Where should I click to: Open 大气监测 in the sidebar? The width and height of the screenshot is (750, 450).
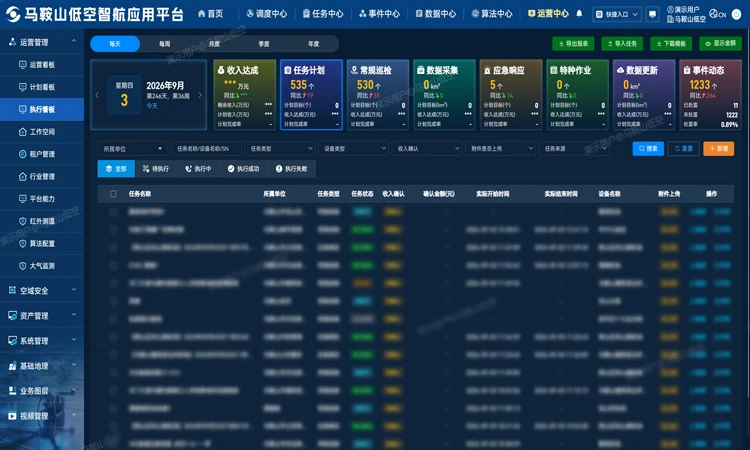[42, 266]
